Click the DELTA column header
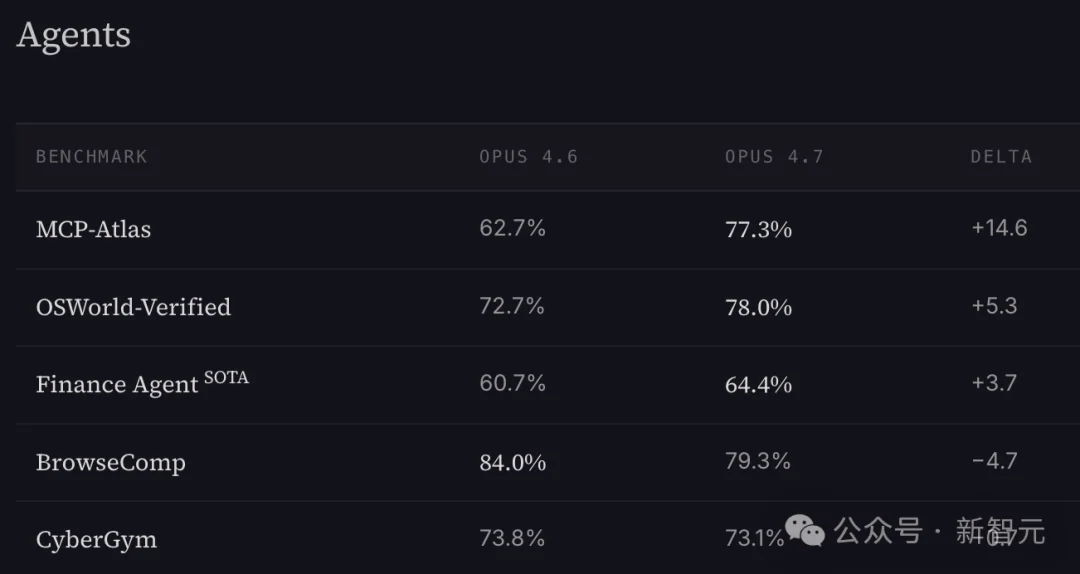The height and width of the screenshot is (574, 1080). coord(1001,157)
